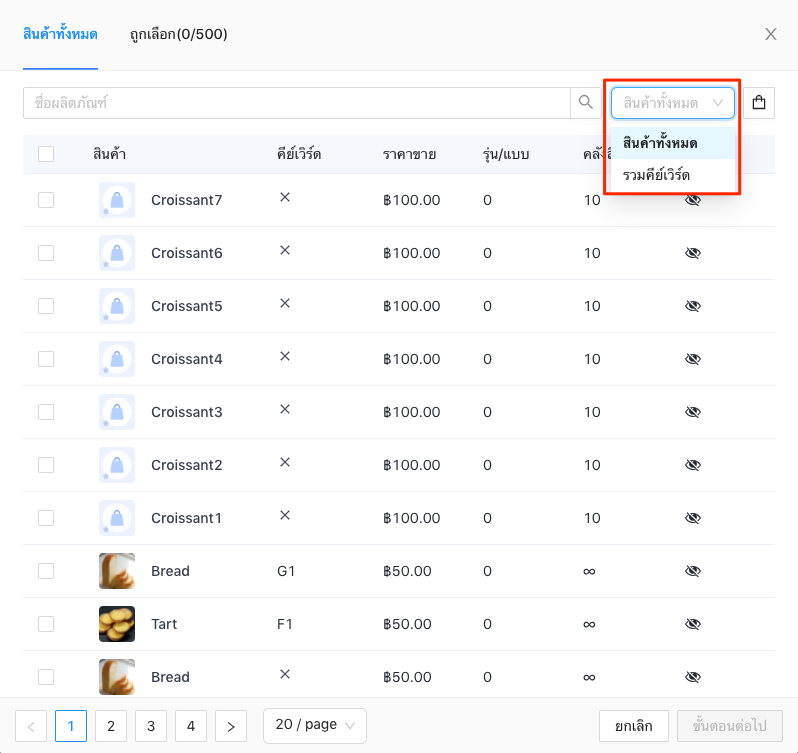Focus the ชื่อผลิตภัณฑ์ search field

(297, 103)
